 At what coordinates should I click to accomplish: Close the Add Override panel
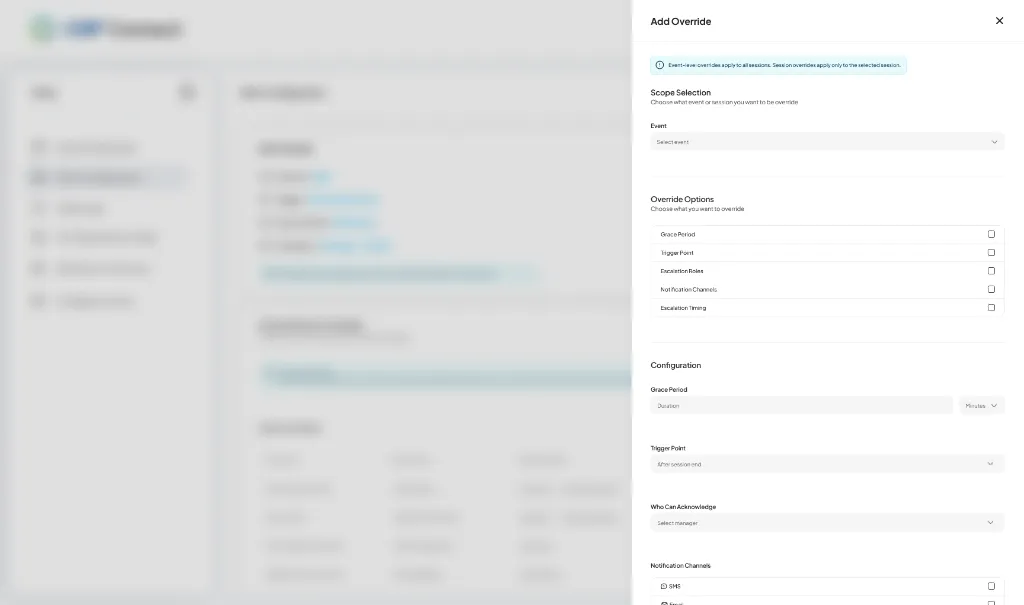click(999, 21)
